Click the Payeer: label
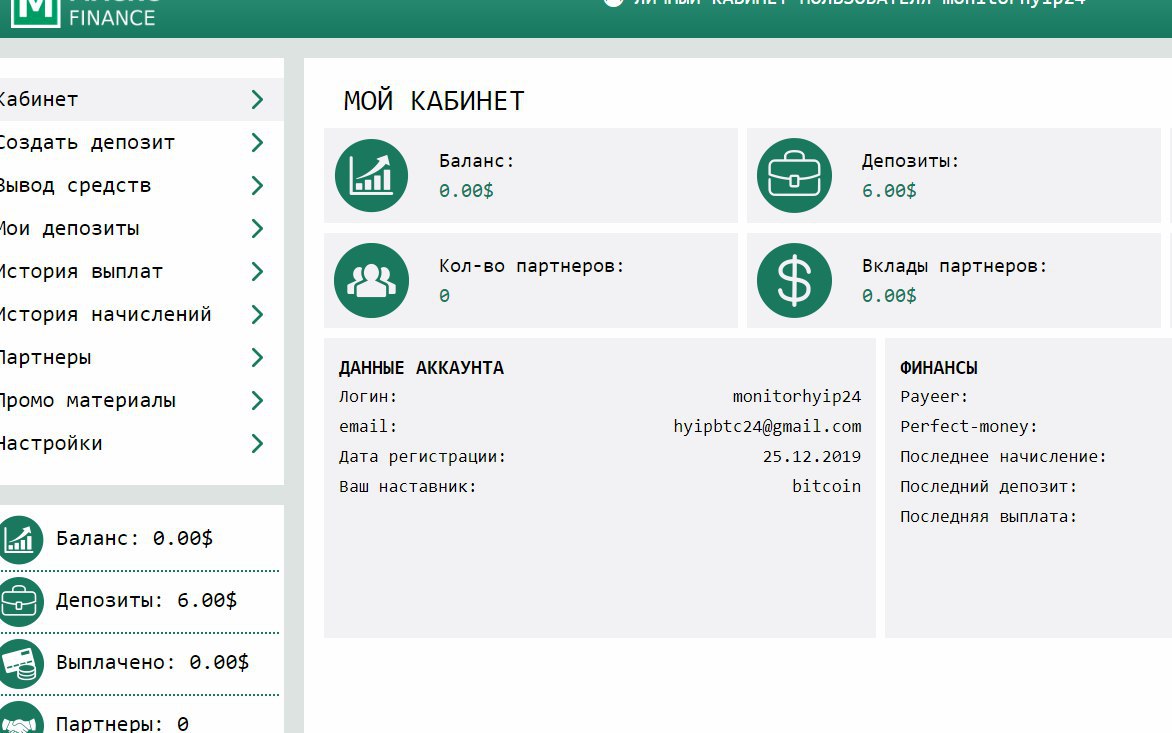This screenshot has height=733, width=1172. tap(934, 397)
